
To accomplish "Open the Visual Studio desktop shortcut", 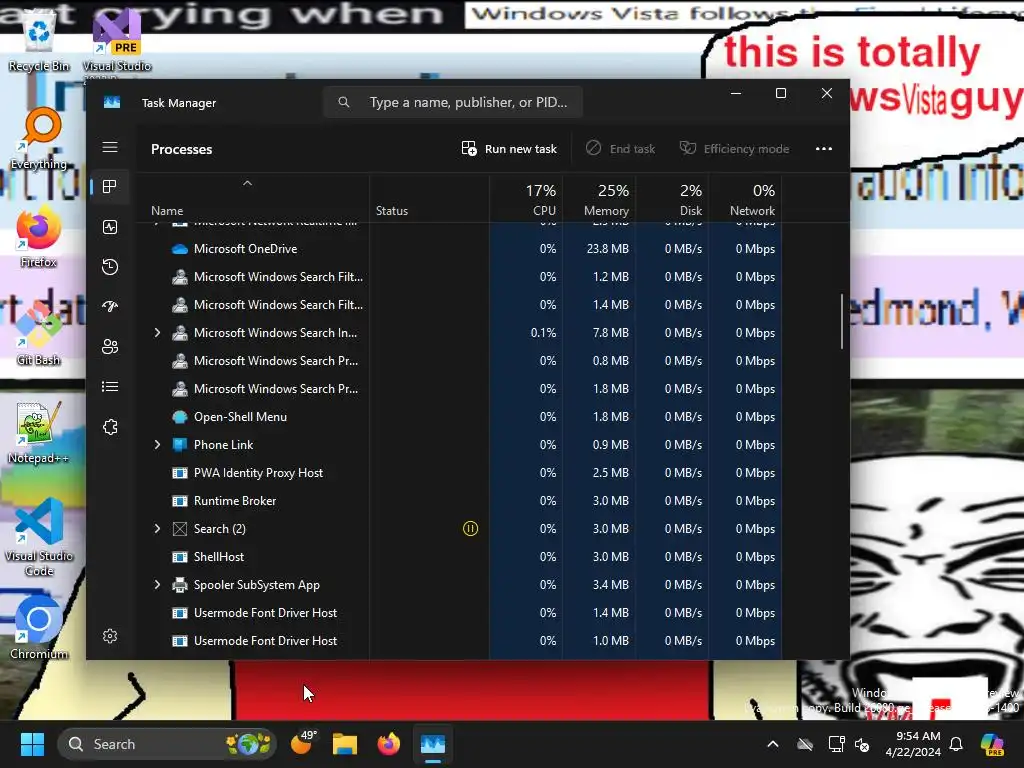I will pyautogui.click(x=117, y=42).
